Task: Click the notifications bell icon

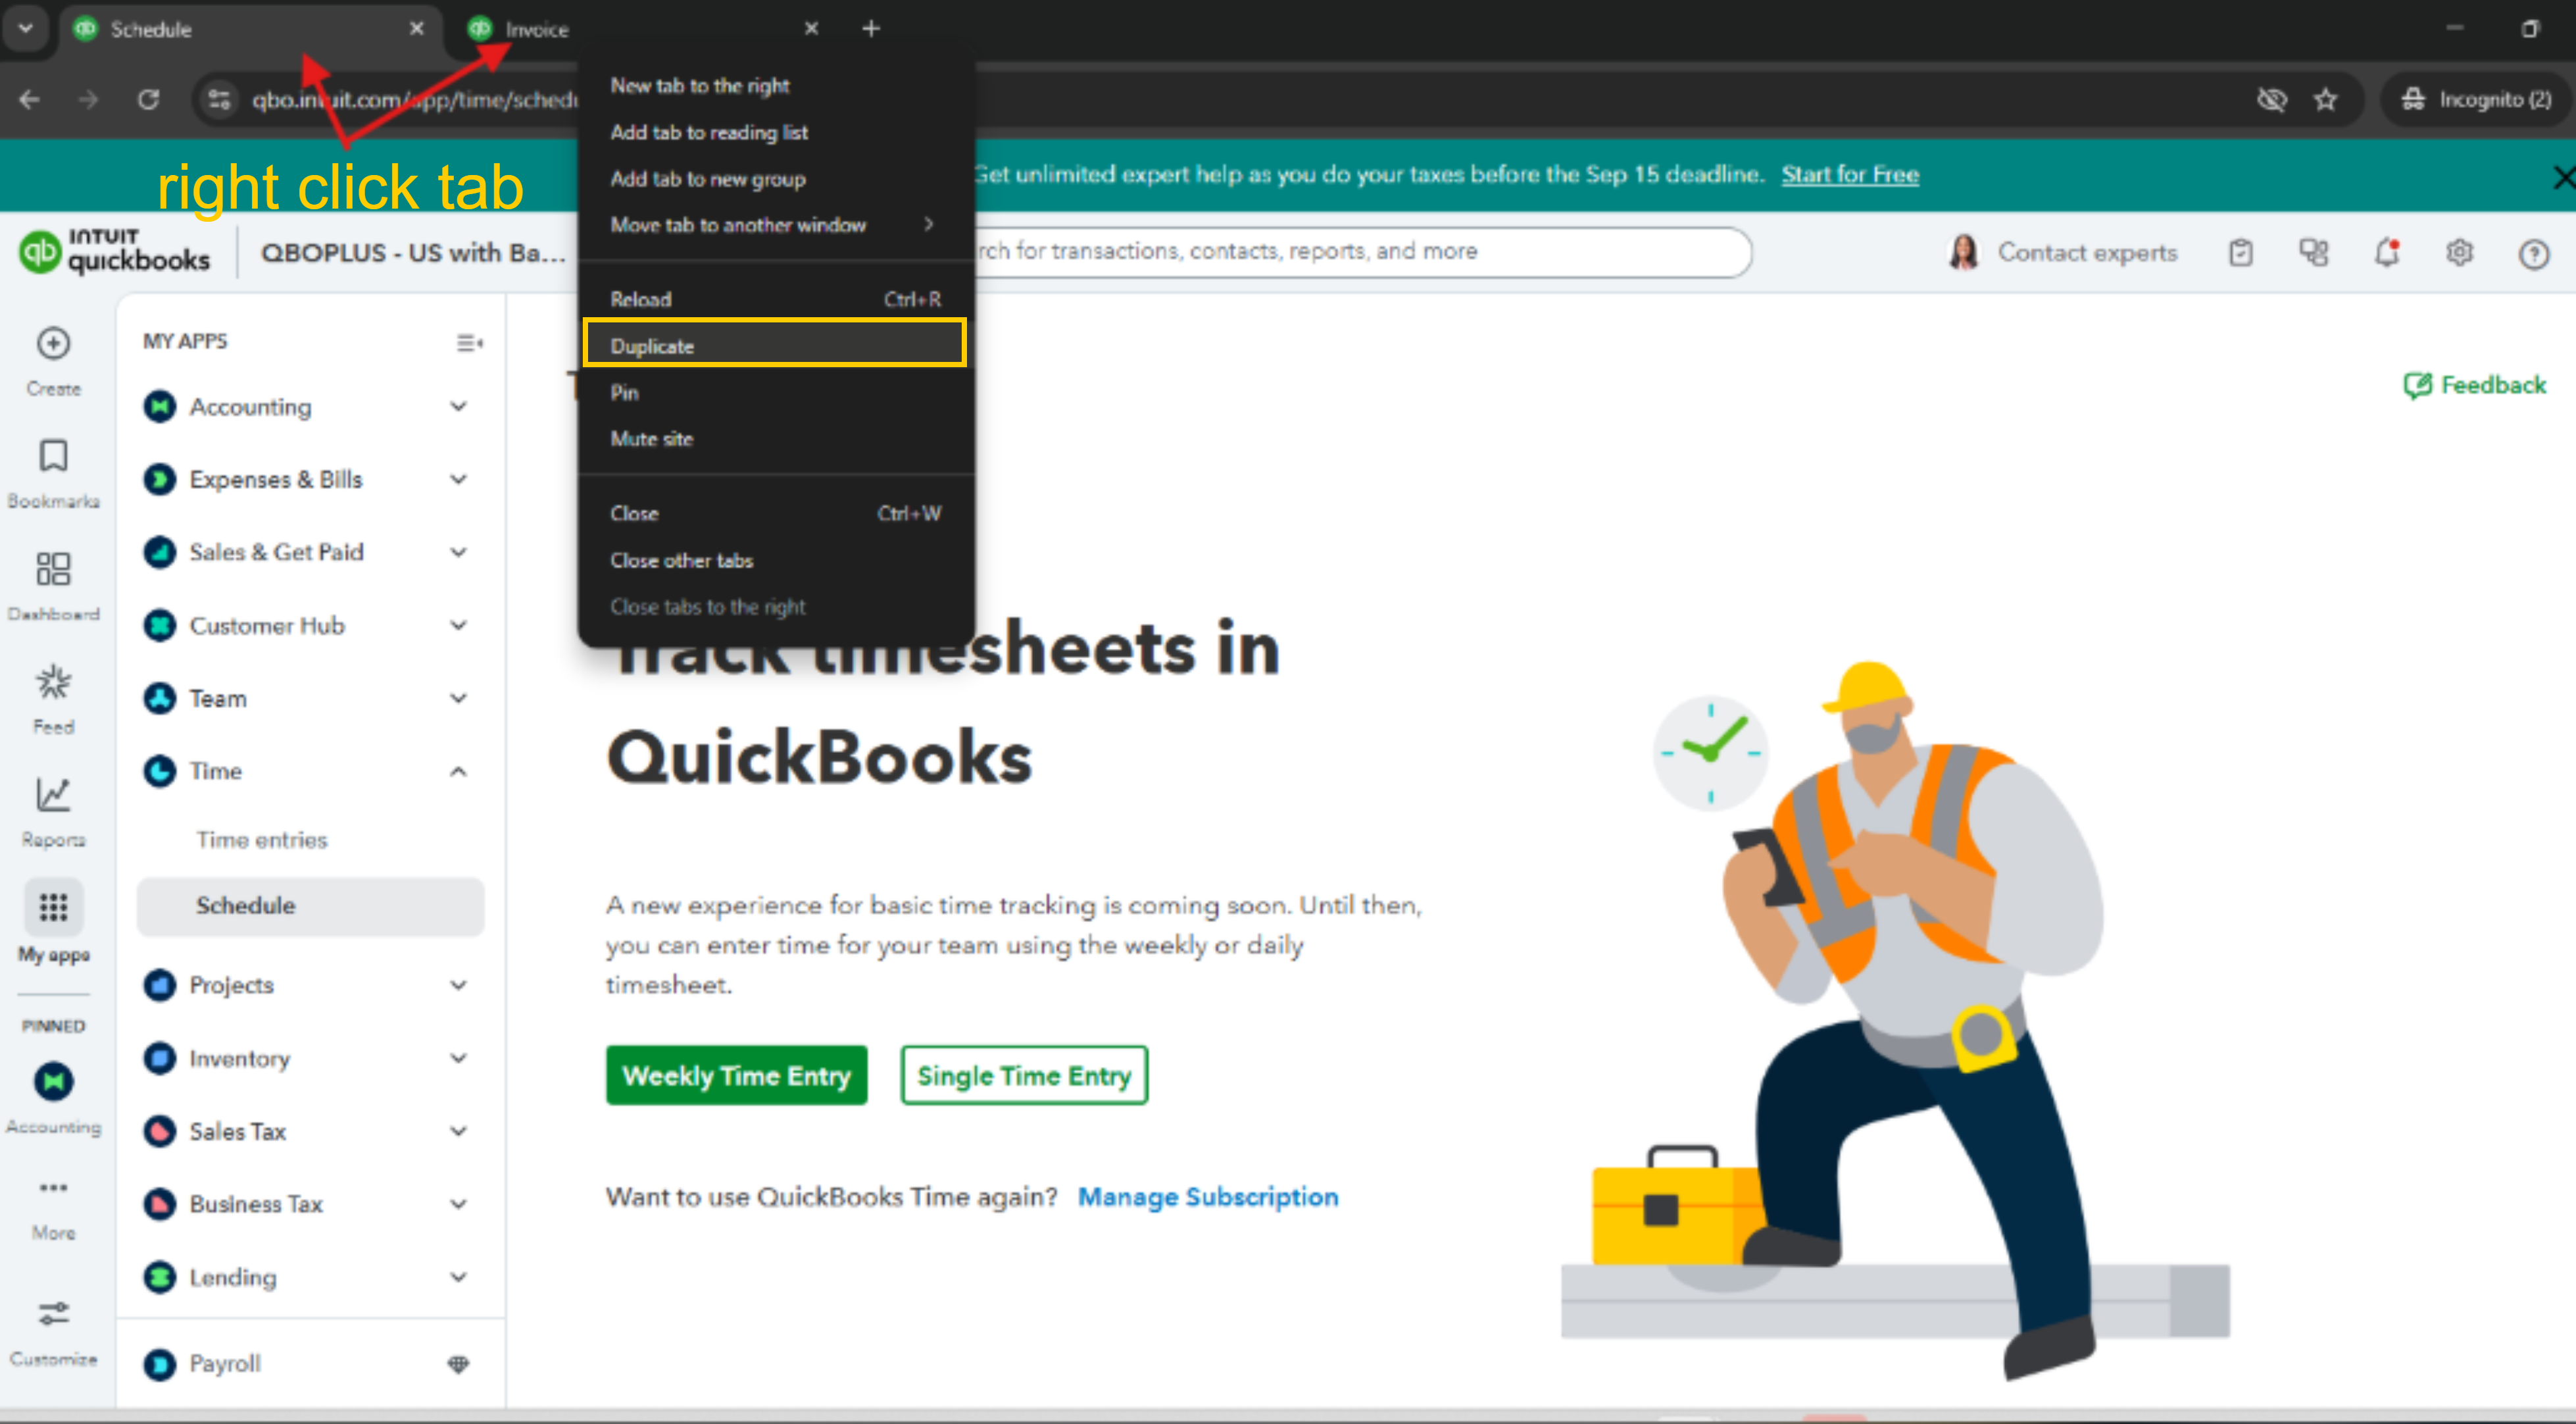Action: (2387, 253)
